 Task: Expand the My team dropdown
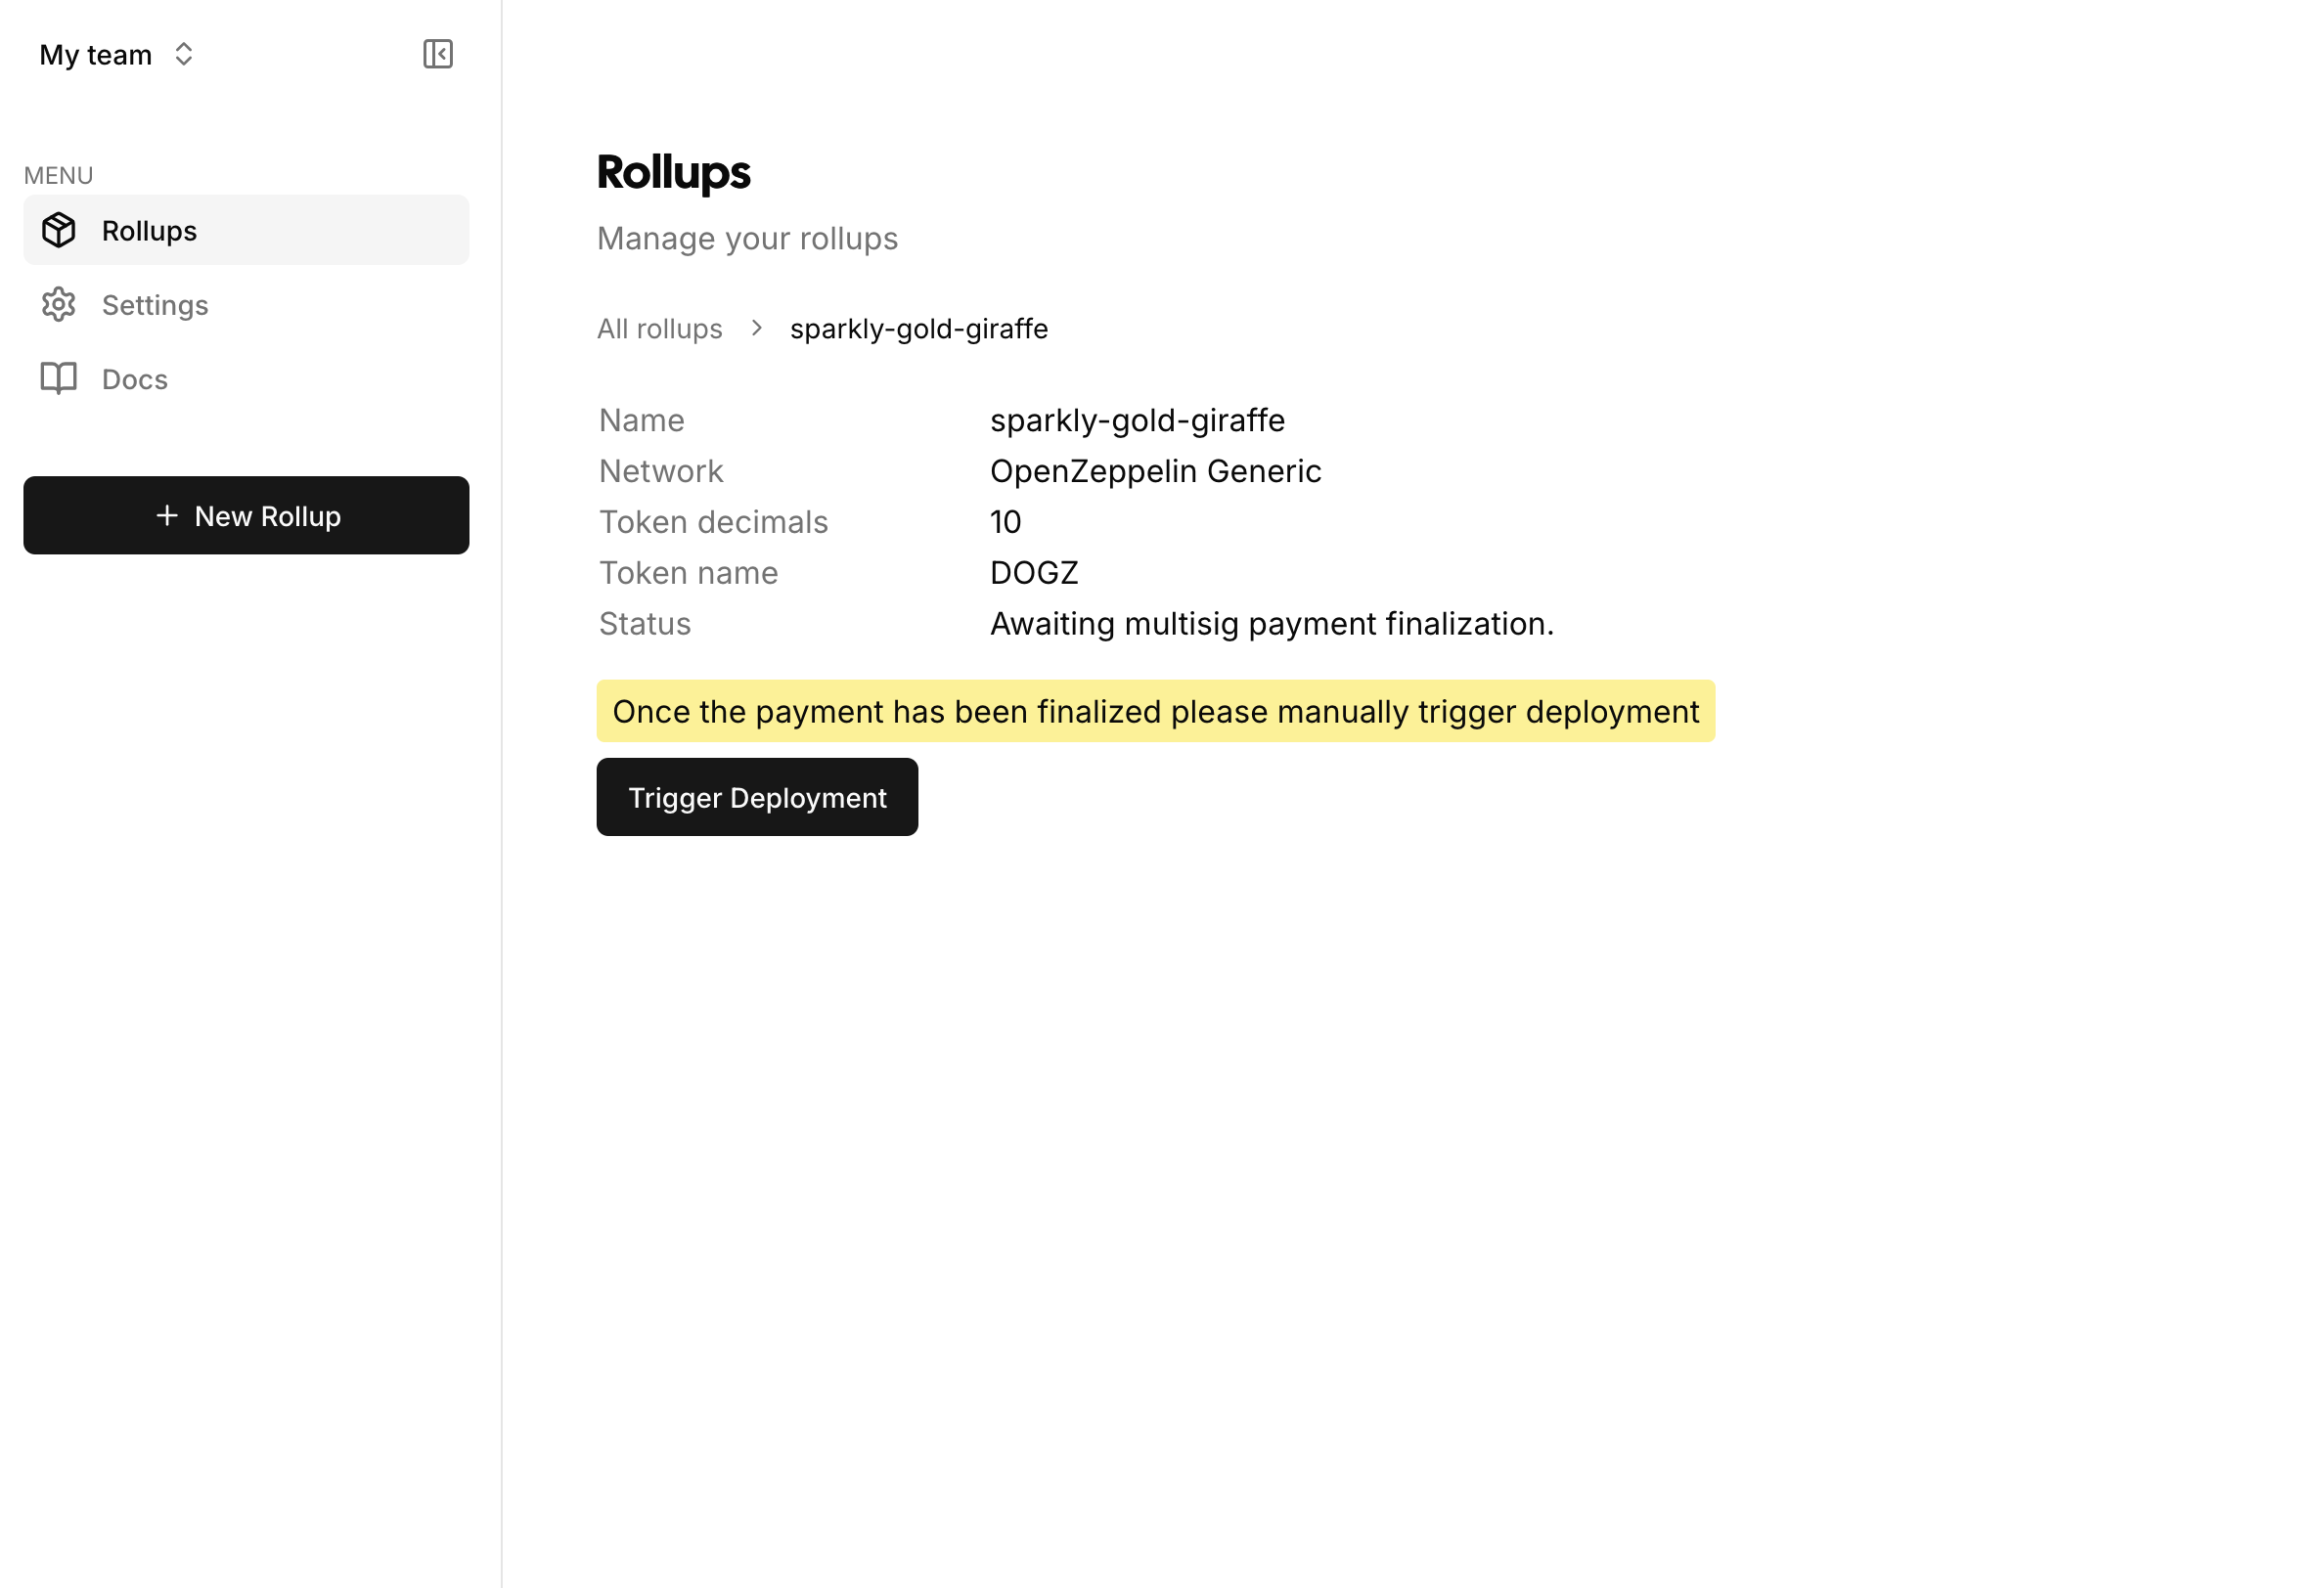click(x=117, y=54)
